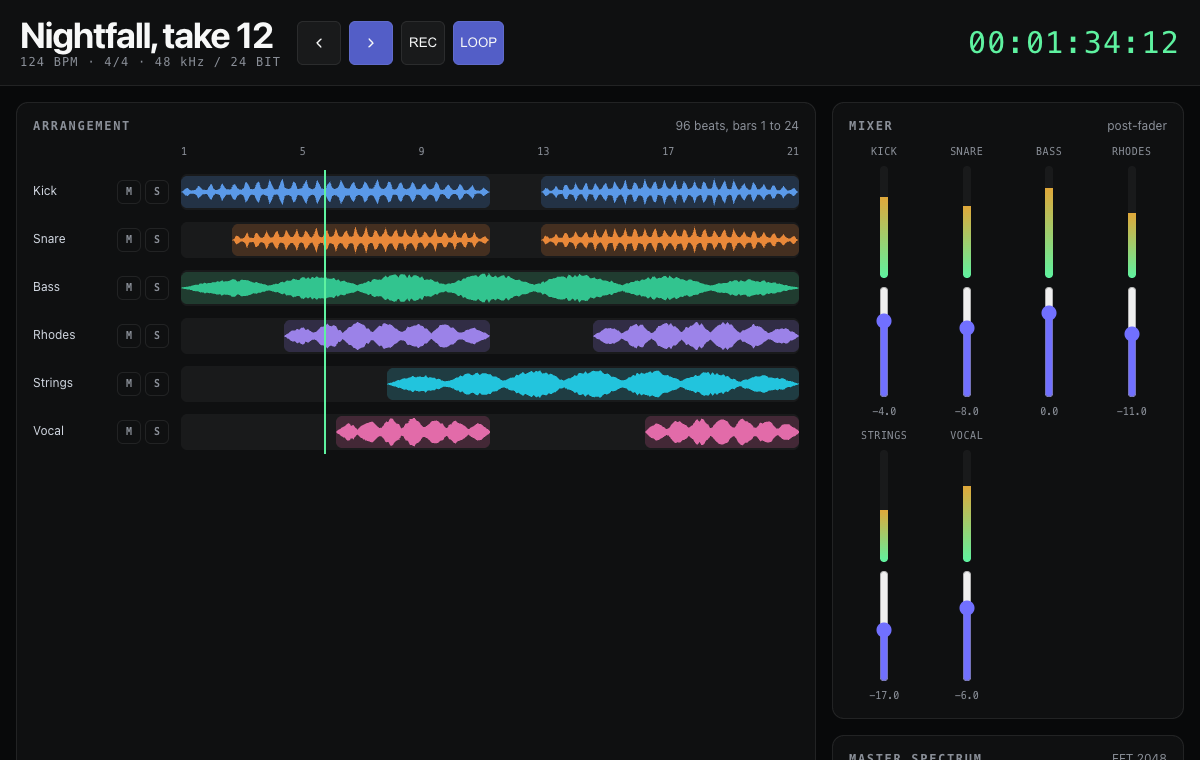Mute the Vocal track
This screenshot has height=760, width=1200.
129,432
